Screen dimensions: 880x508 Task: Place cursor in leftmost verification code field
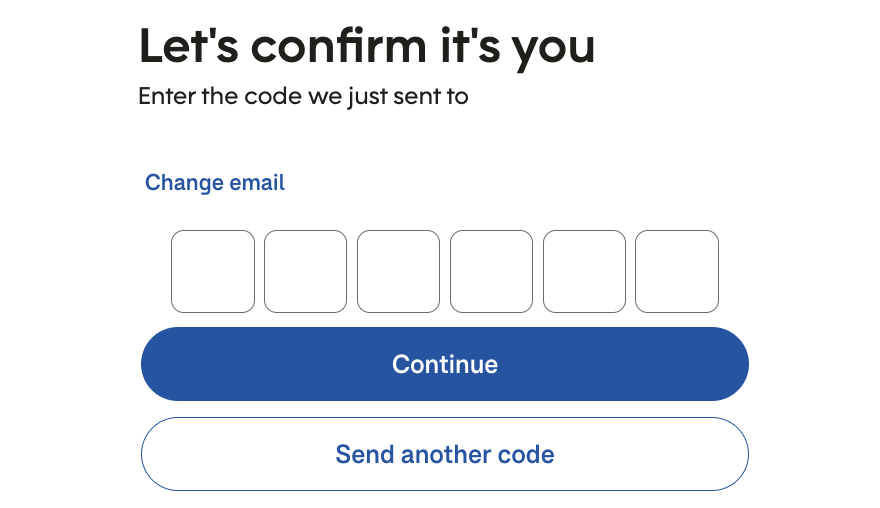pyautogui.click(x=213, y=271)
